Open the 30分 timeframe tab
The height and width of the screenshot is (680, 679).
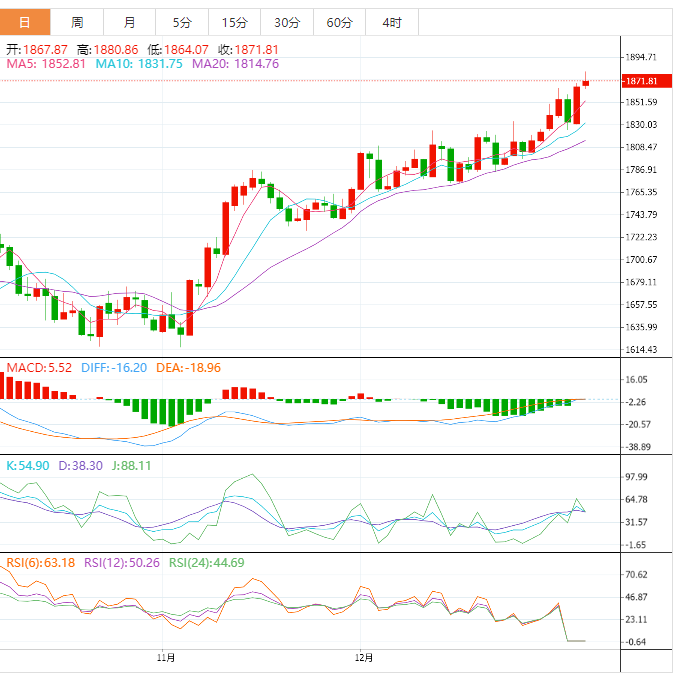(x=287, y=22)
